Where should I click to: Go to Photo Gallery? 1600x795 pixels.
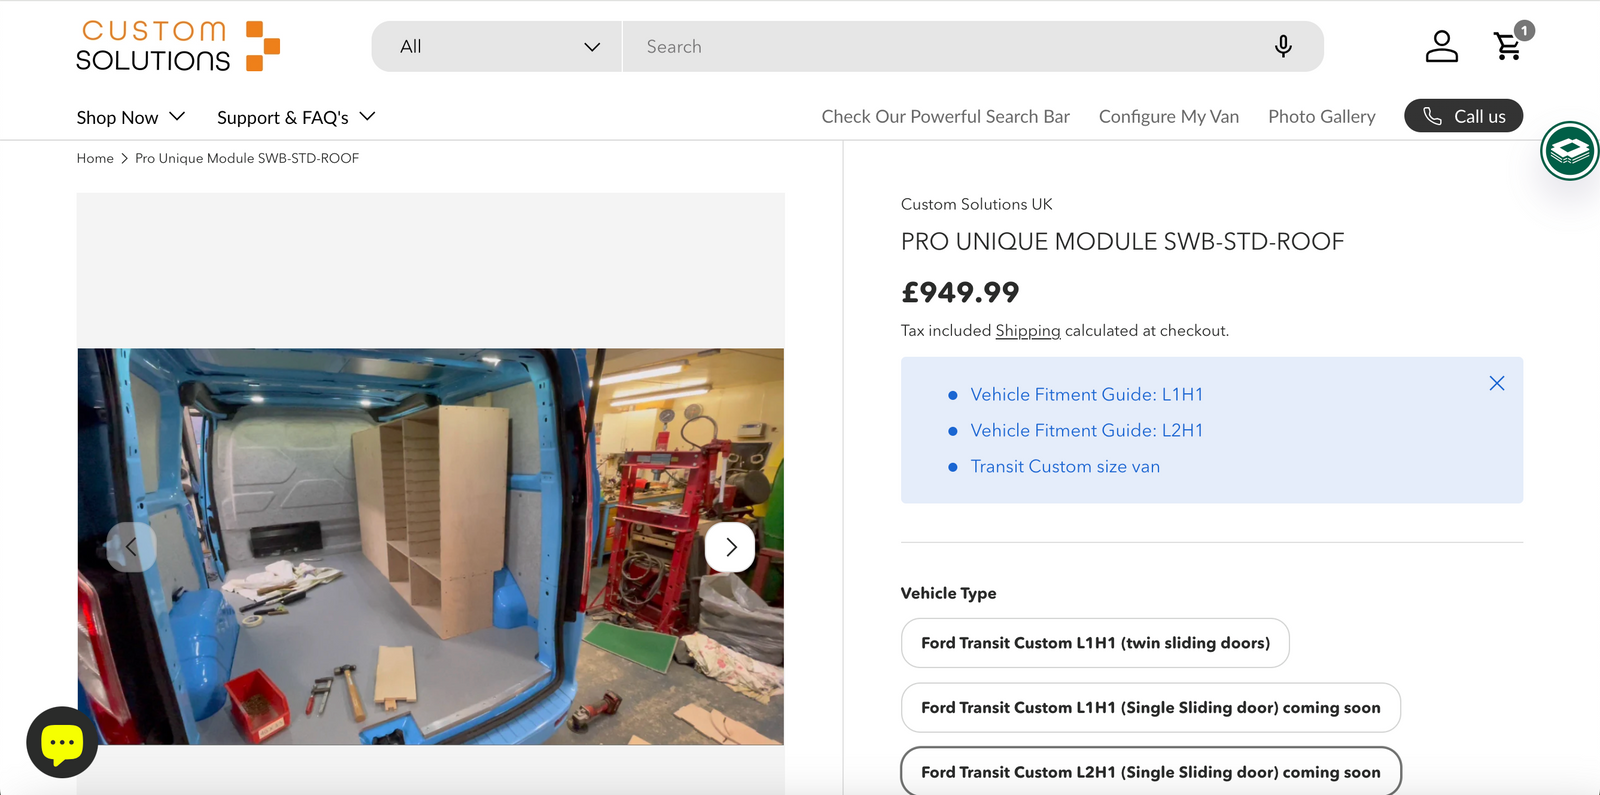[x=1321, y=117]
